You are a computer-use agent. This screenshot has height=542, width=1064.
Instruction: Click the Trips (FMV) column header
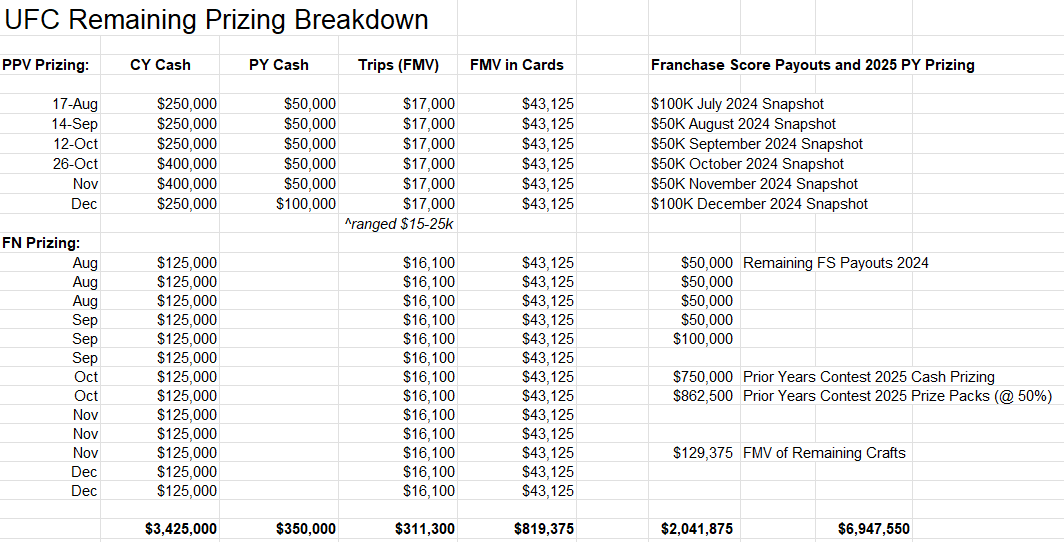(399, 65)
